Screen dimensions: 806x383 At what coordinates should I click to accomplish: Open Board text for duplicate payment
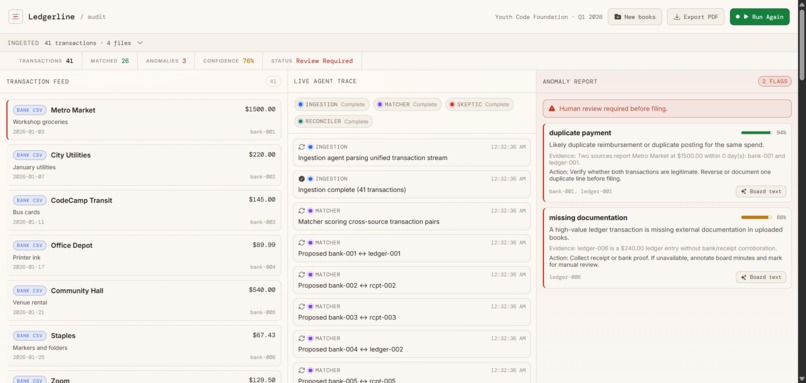[761, 191]
